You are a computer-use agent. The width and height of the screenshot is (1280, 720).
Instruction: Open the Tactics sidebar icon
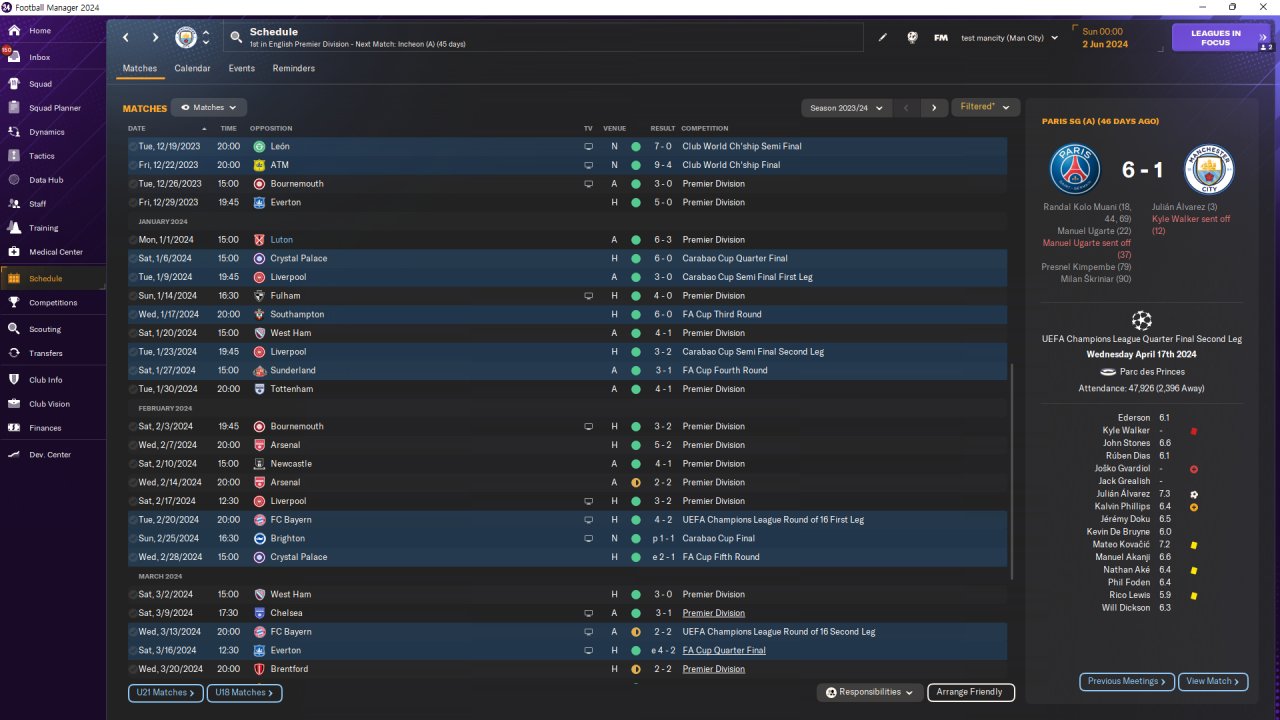pyautogui.click(x=14, y=156)
